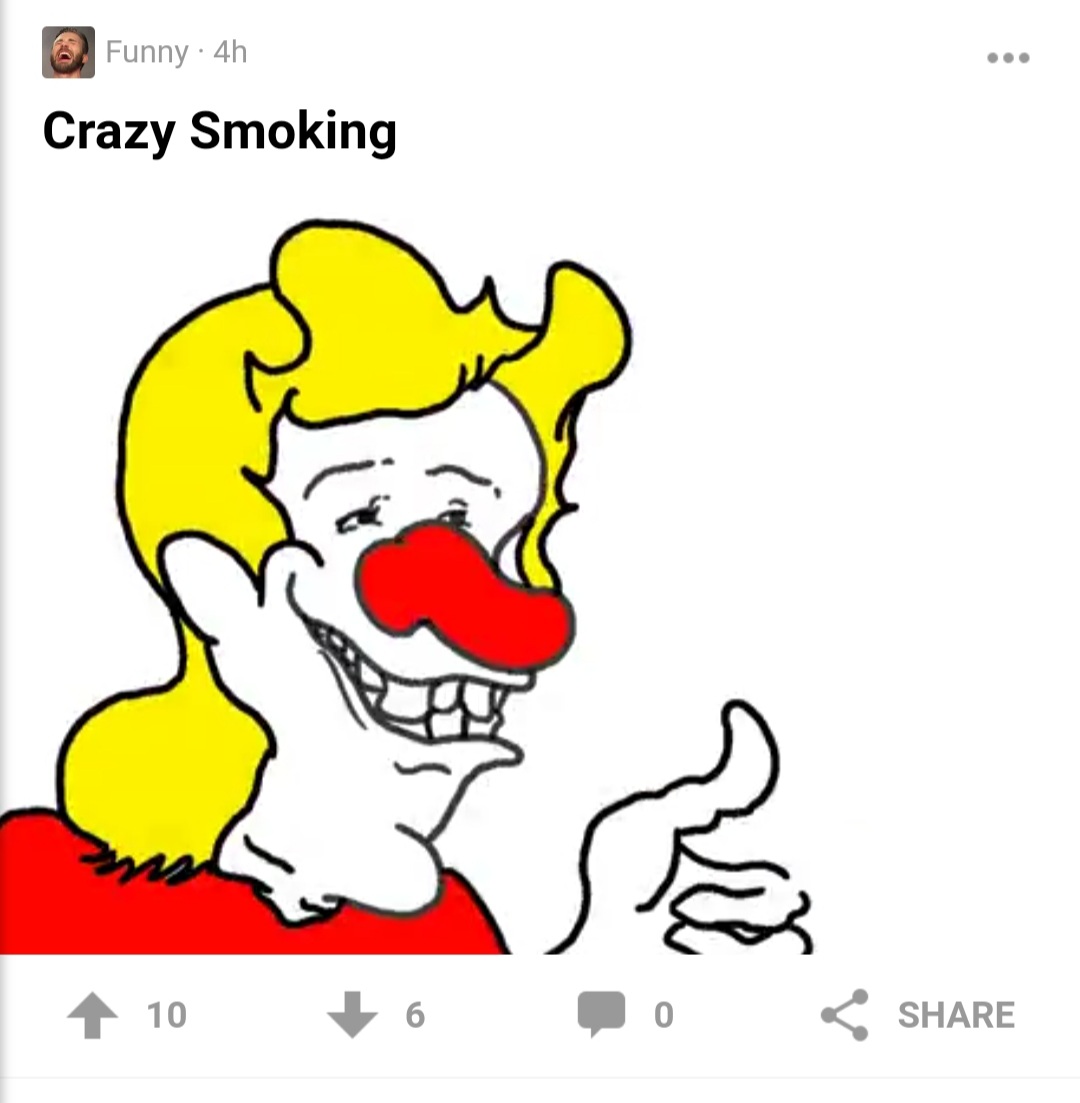Go to the Funny community name
Screen dimensions: 1080x1103
147,52
